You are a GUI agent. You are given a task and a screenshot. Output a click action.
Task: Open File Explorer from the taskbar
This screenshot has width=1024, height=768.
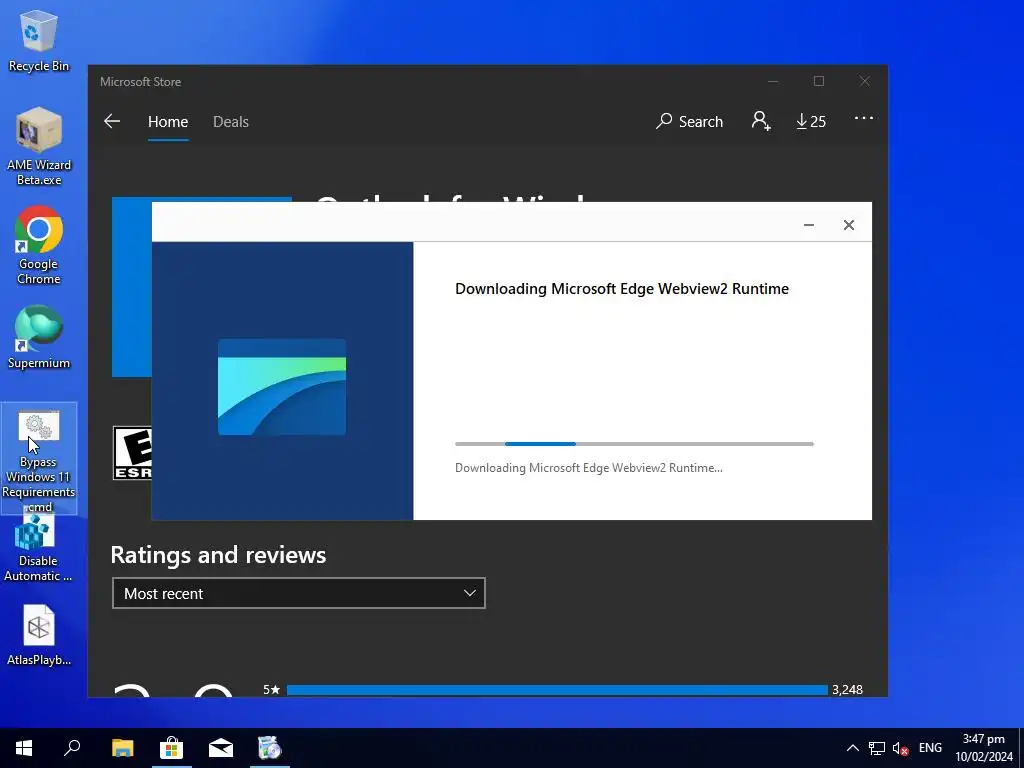click(122, 748)
